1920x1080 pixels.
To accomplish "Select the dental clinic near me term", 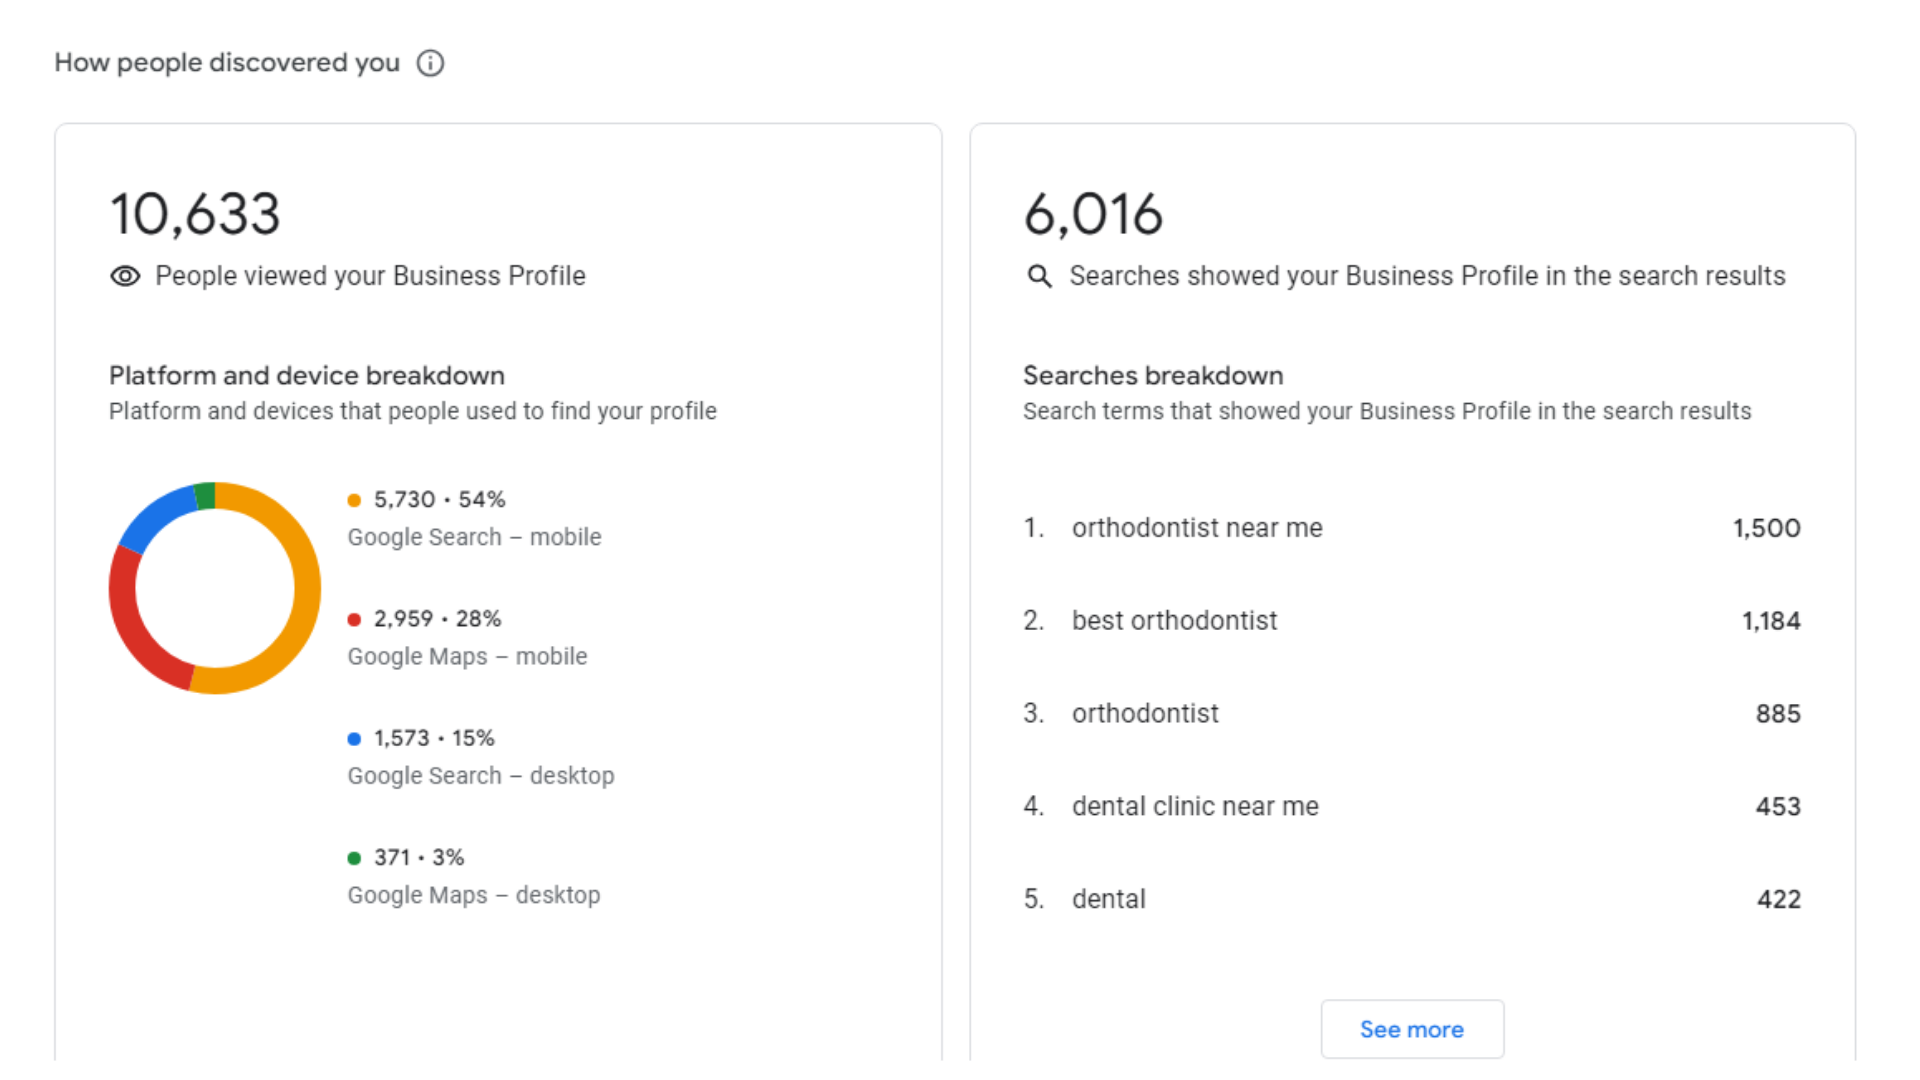I will pos(1195,806).
